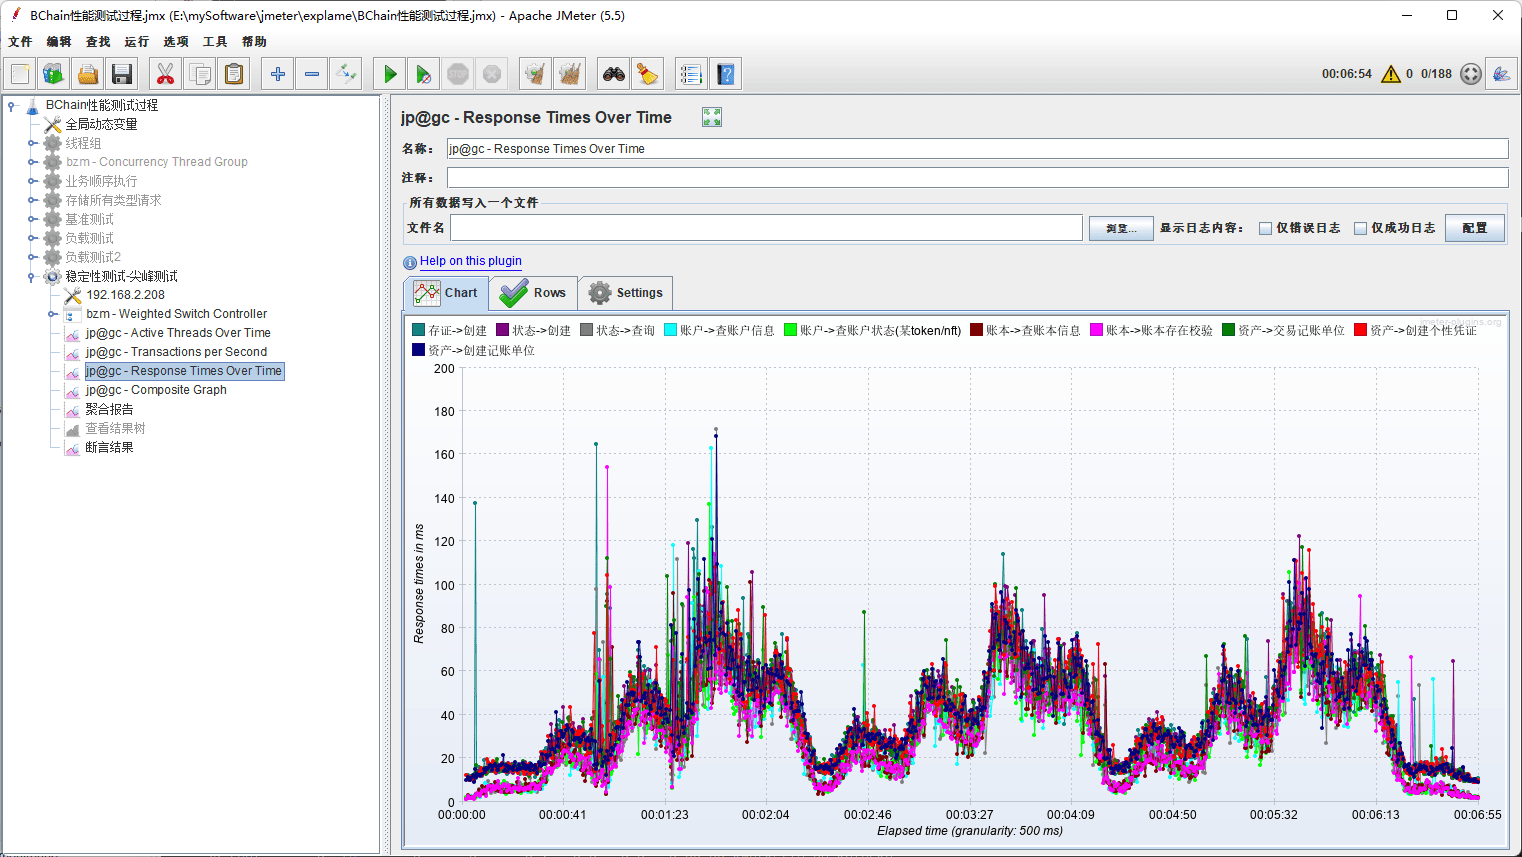Collapse the 稳定性测试-尖峰测试 tree node
Image resolution: width=1522 pixels, height=857 pixels.
[32, 277]
